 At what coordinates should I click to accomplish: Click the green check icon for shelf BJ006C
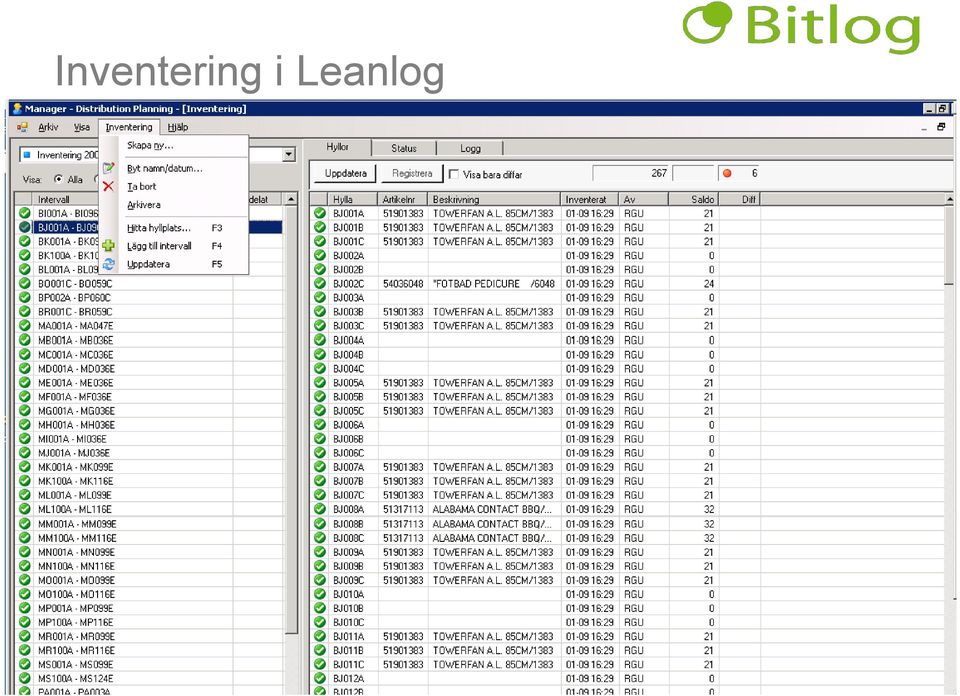click(320, 453)
